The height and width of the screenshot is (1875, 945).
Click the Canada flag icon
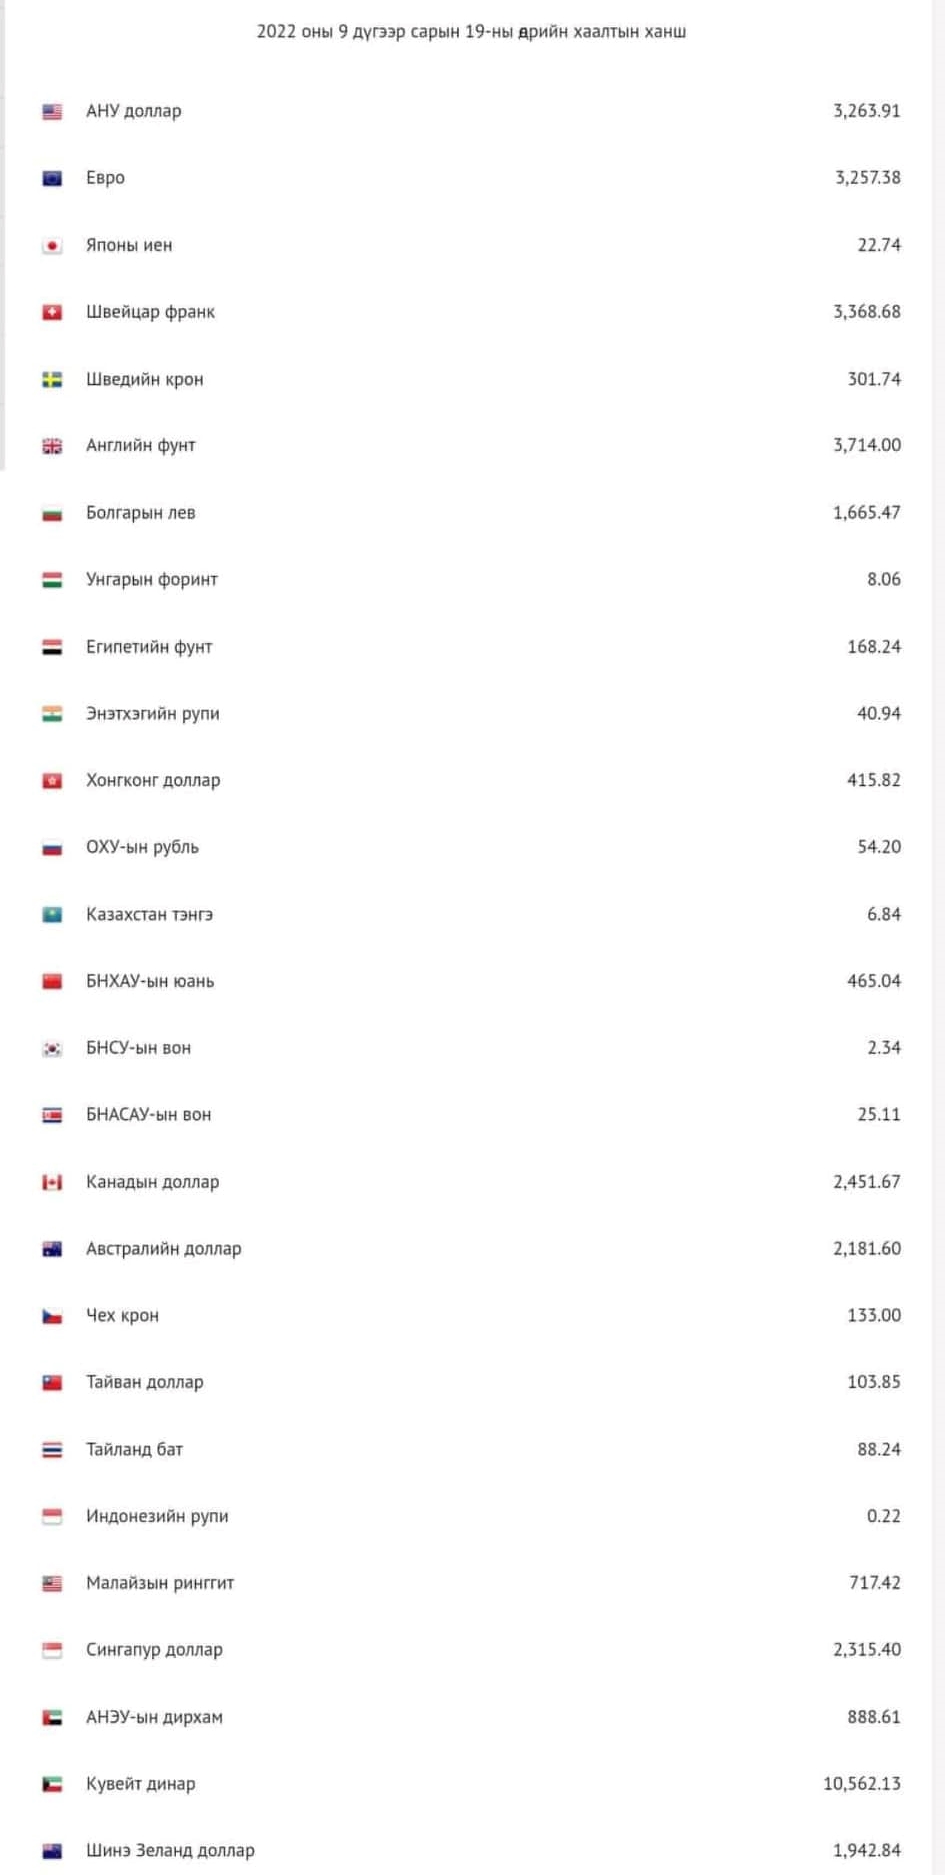(52, 1182)
